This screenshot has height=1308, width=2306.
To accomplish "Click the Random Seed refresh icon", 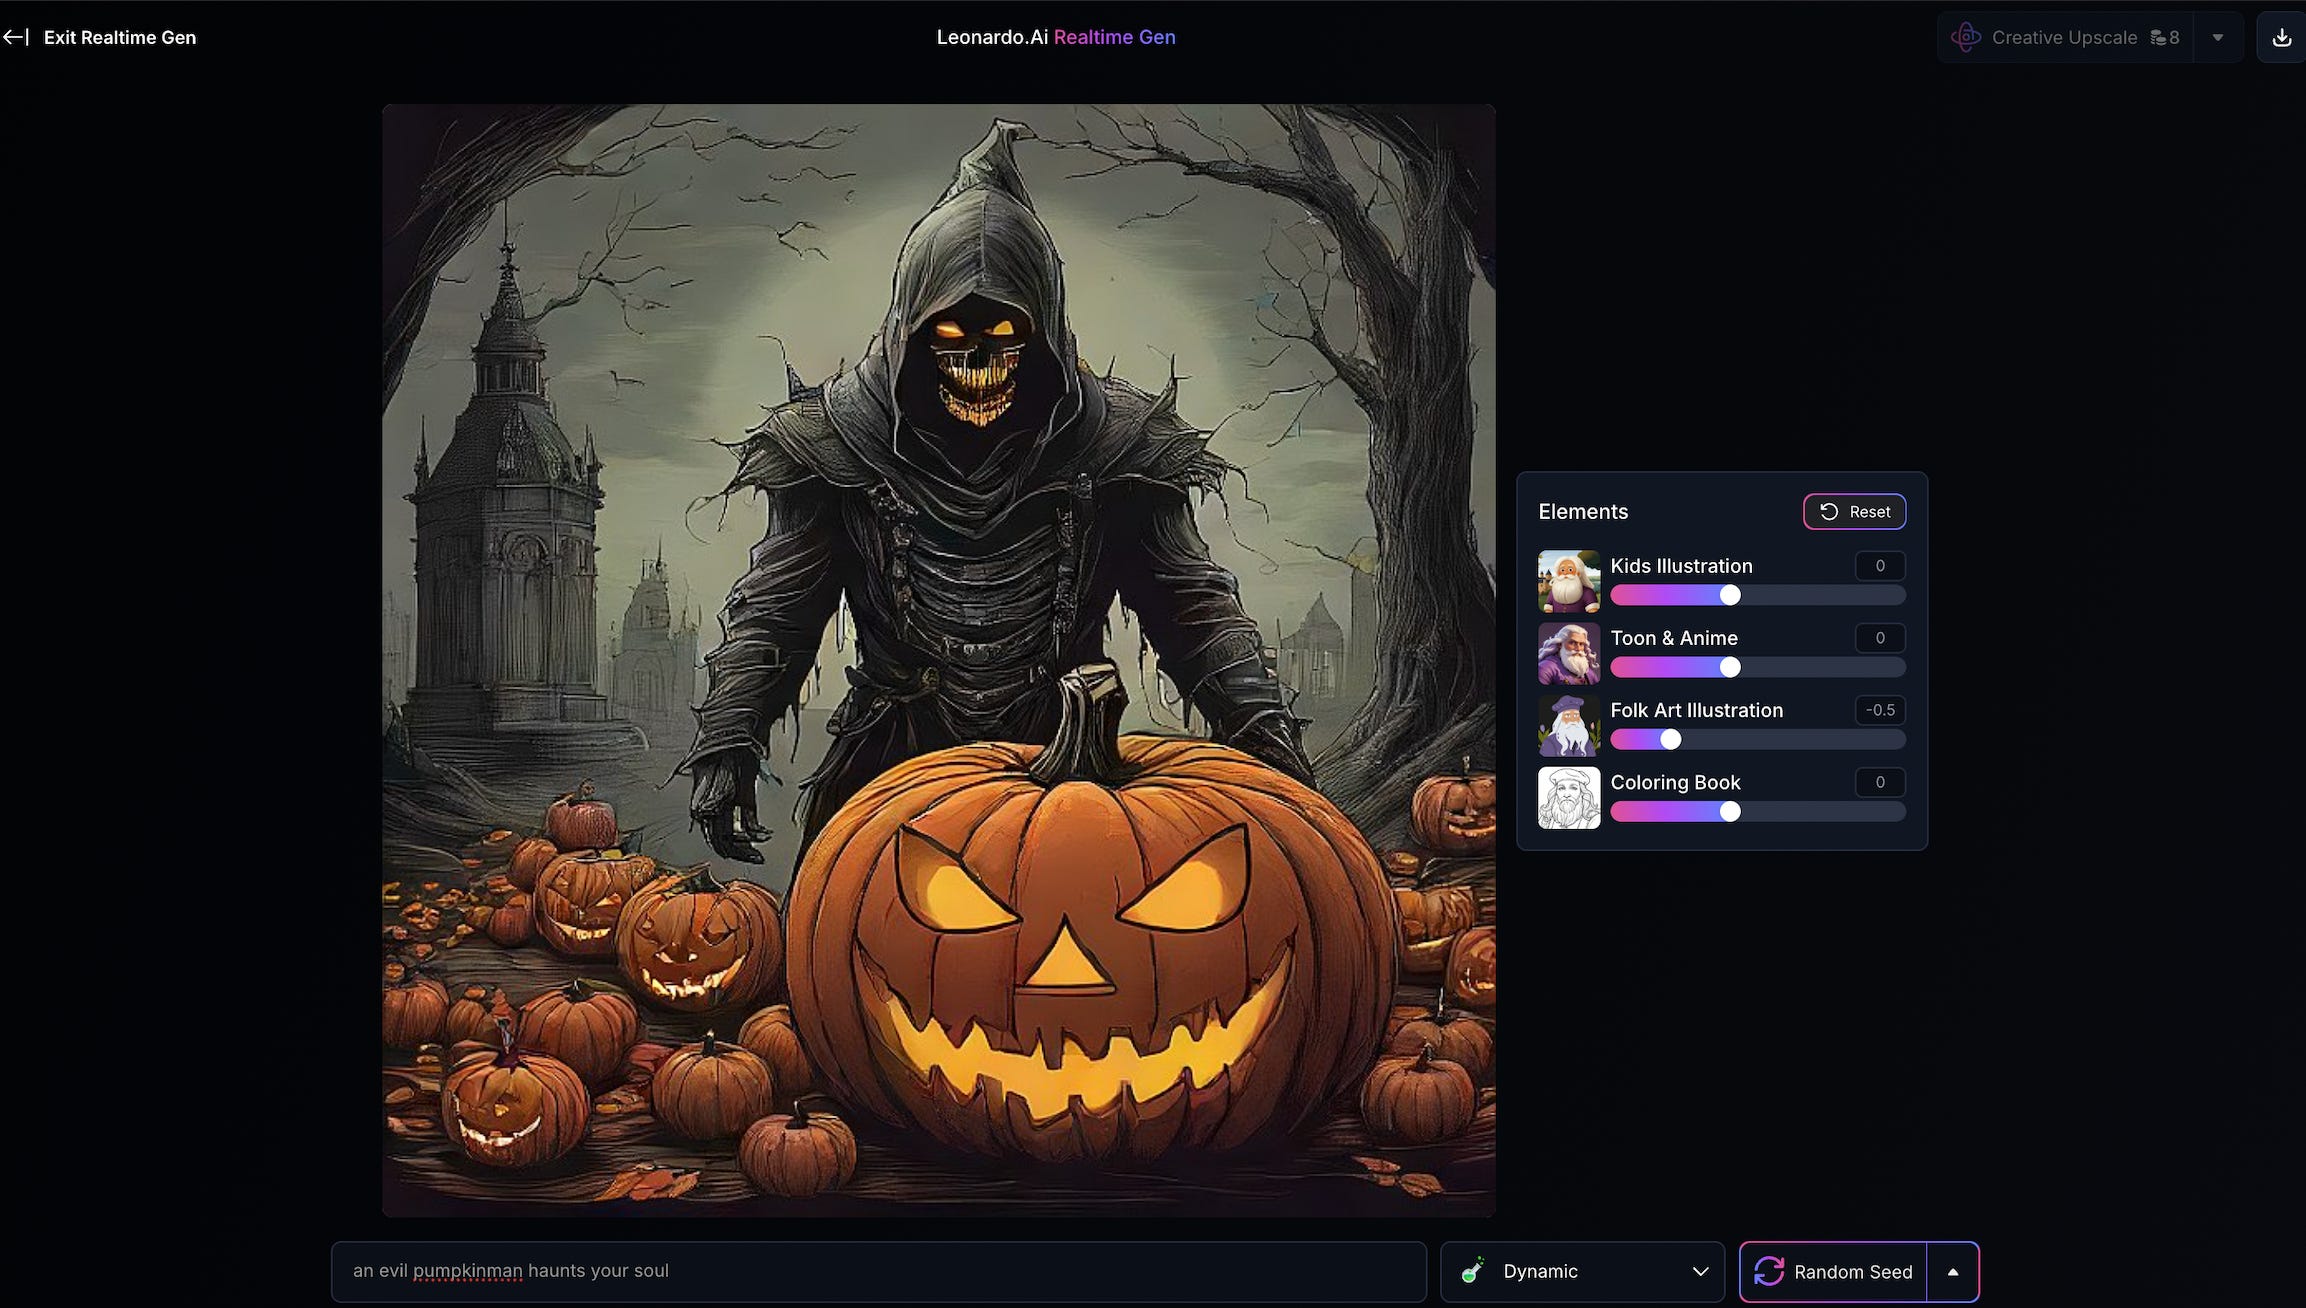I will click(x=1768, y=1271).
